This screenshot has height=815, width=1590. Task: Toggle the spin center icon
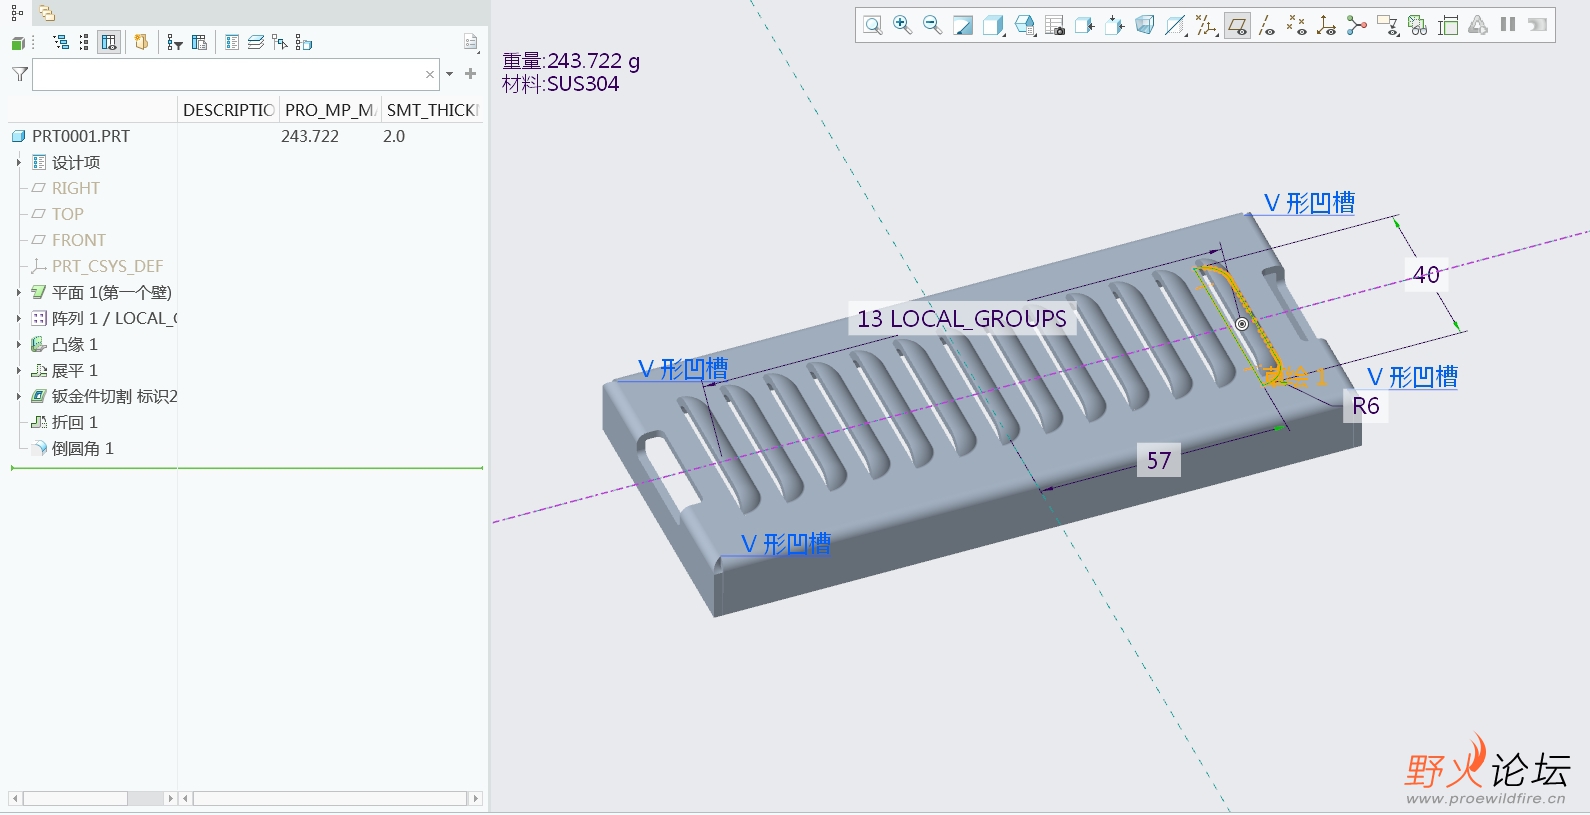(1357, 26)
